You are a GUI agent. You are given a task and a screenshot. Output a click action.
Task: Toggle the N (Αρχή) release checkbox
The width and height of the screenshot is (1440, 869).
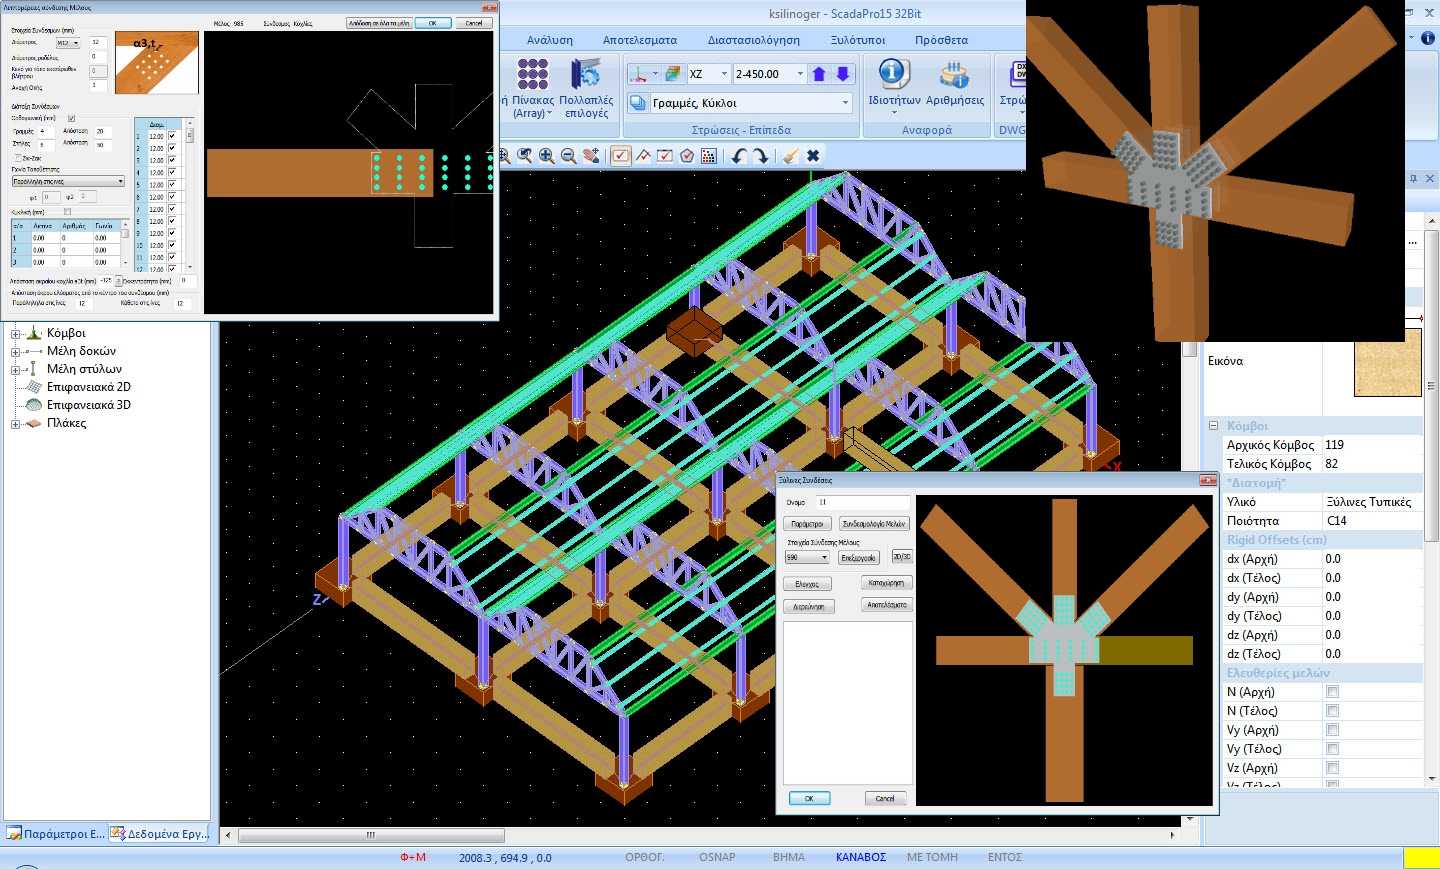(1332, 692)
